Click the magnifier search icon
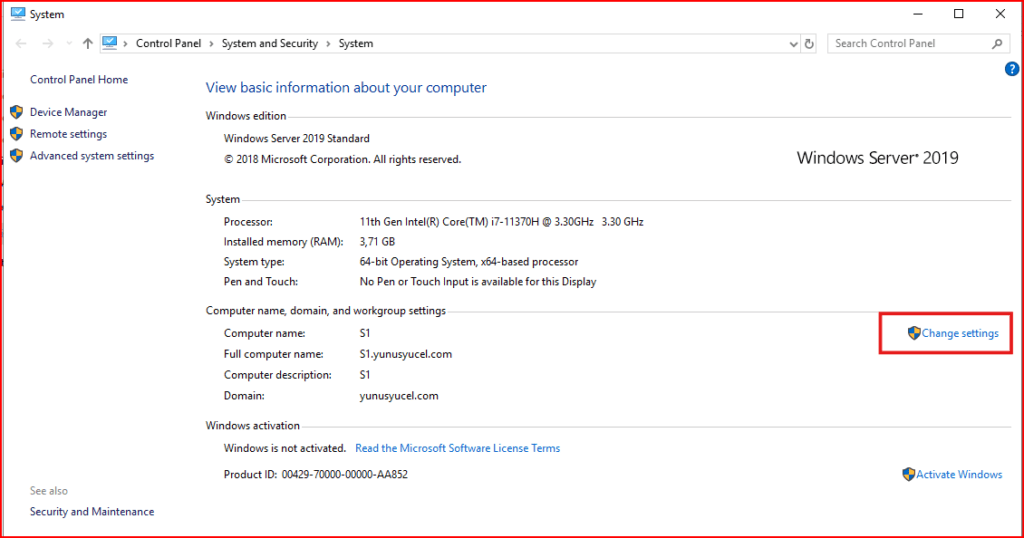The width and height of the screenshot is (1024, 538). (x=997, y=44)
